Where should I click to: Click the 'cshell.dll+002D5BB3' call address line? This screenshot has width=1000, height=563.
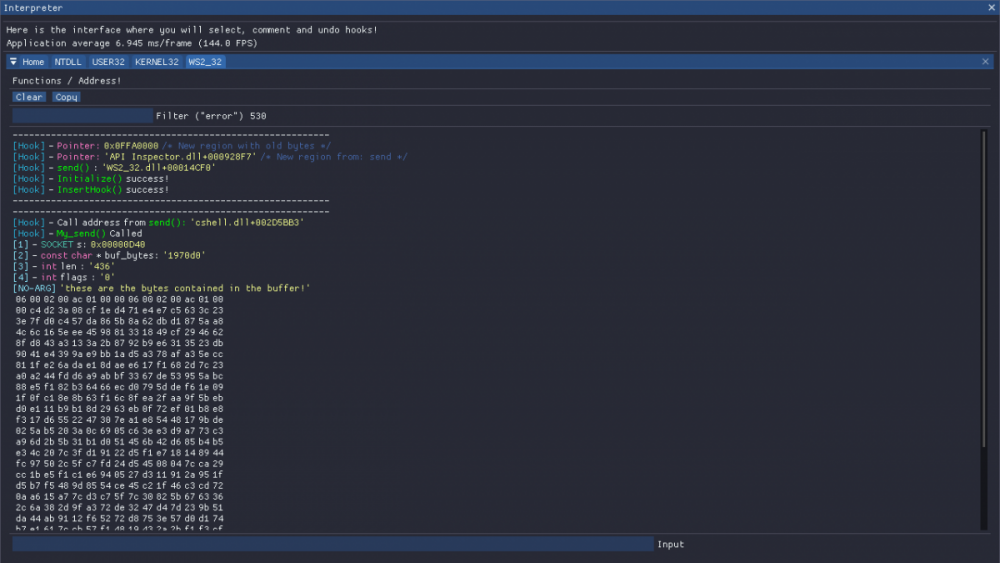click(158, 223)
